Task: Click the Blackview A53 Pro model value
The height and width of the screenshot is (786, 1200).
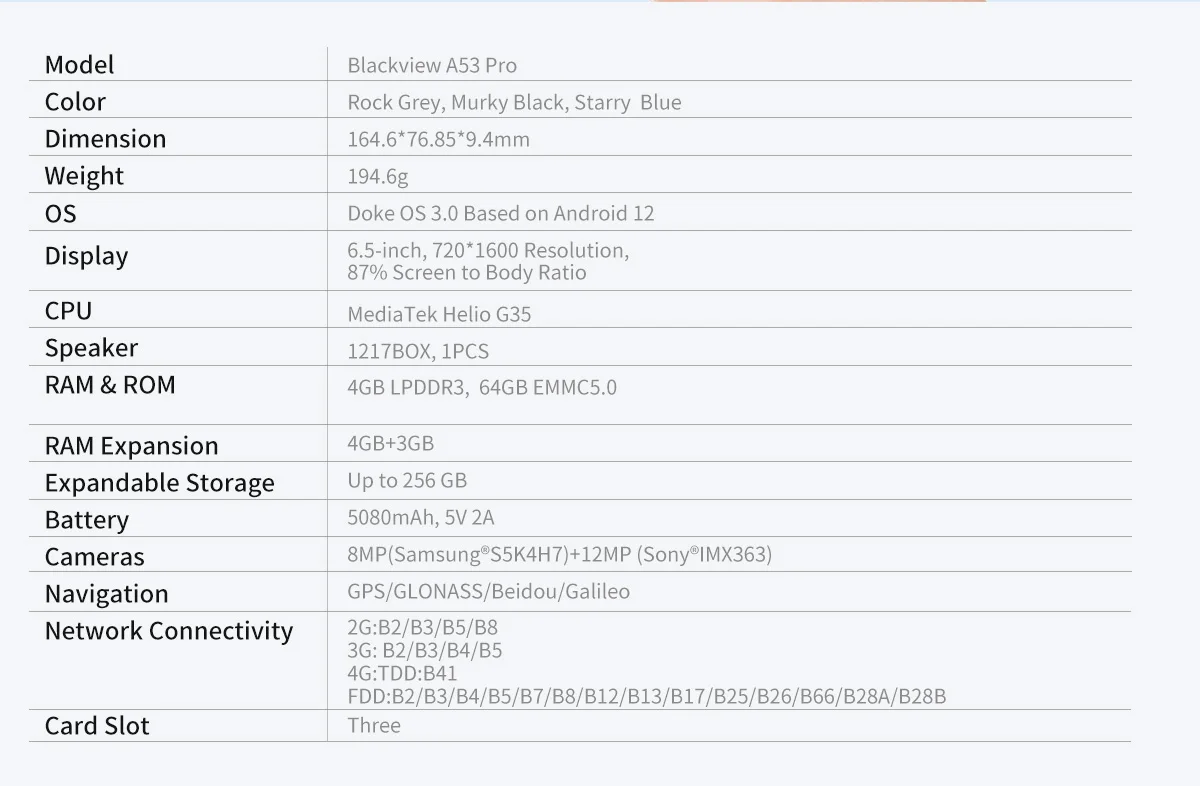Action: tap(432, 66)
